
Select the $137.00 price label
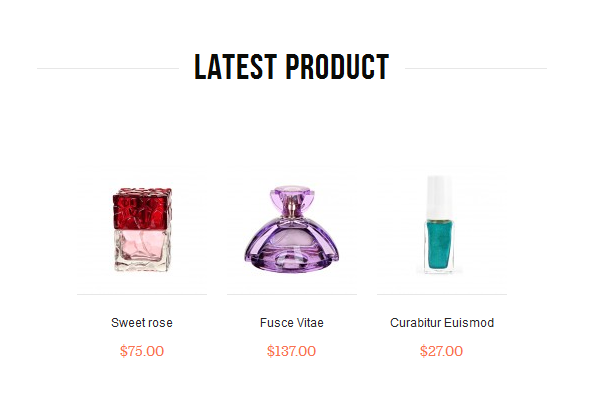click(292, 351)
